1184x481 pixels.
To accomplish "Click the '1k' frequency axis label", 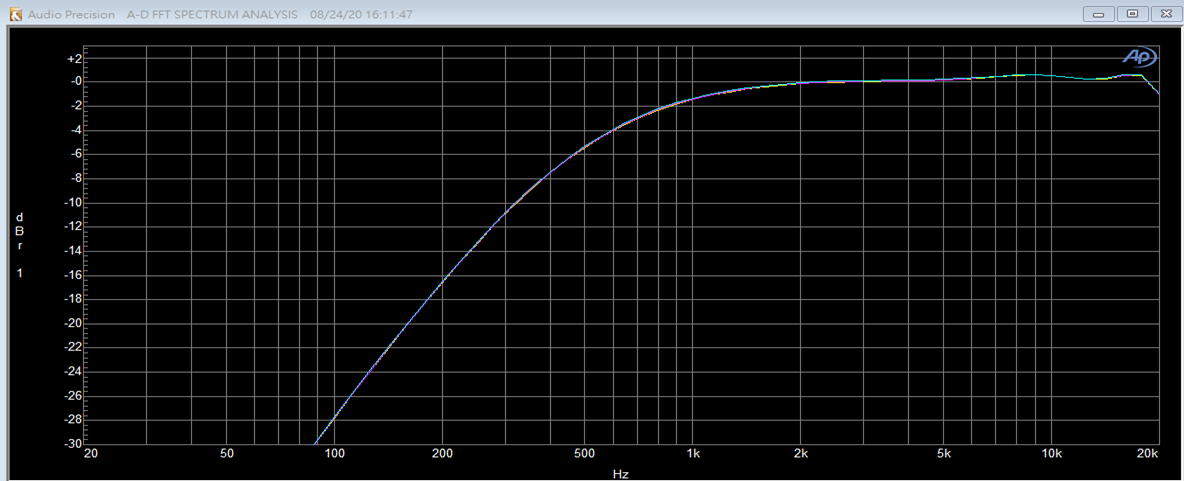I will (693, 454).
